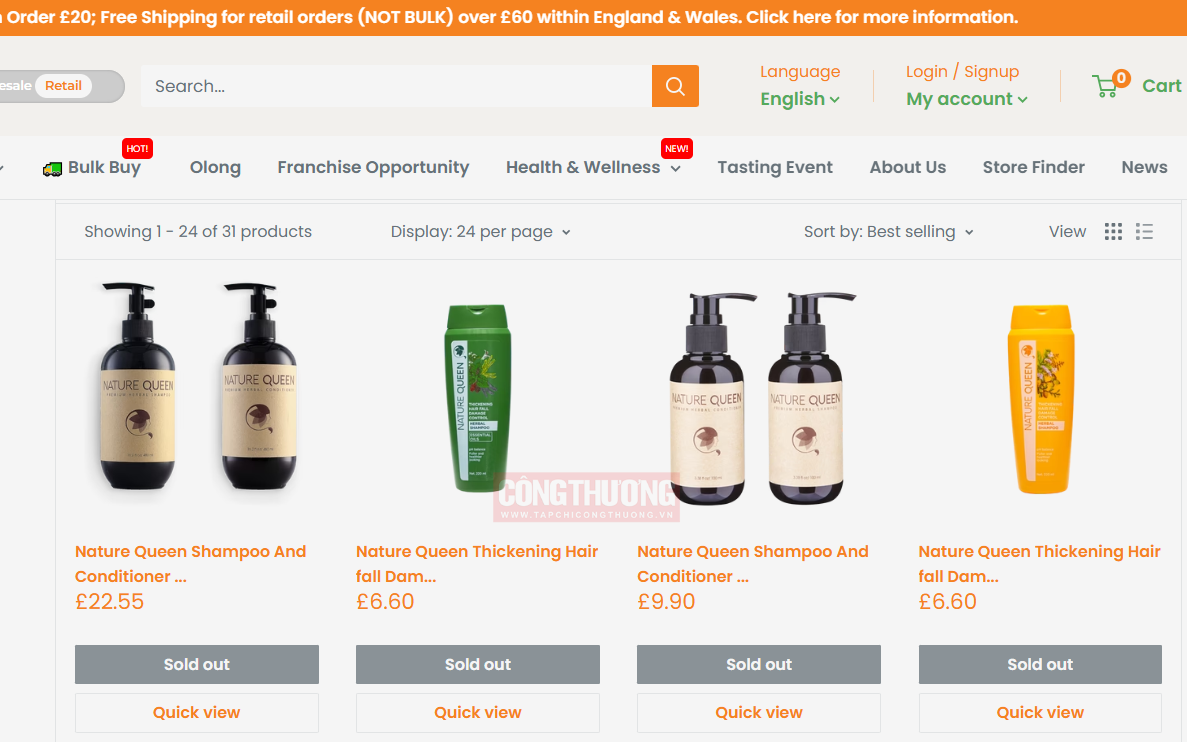The height and width of the screenshot is (742, 1187).
Task: Open the My account dropdown
Action: click(x=967, y=99)
